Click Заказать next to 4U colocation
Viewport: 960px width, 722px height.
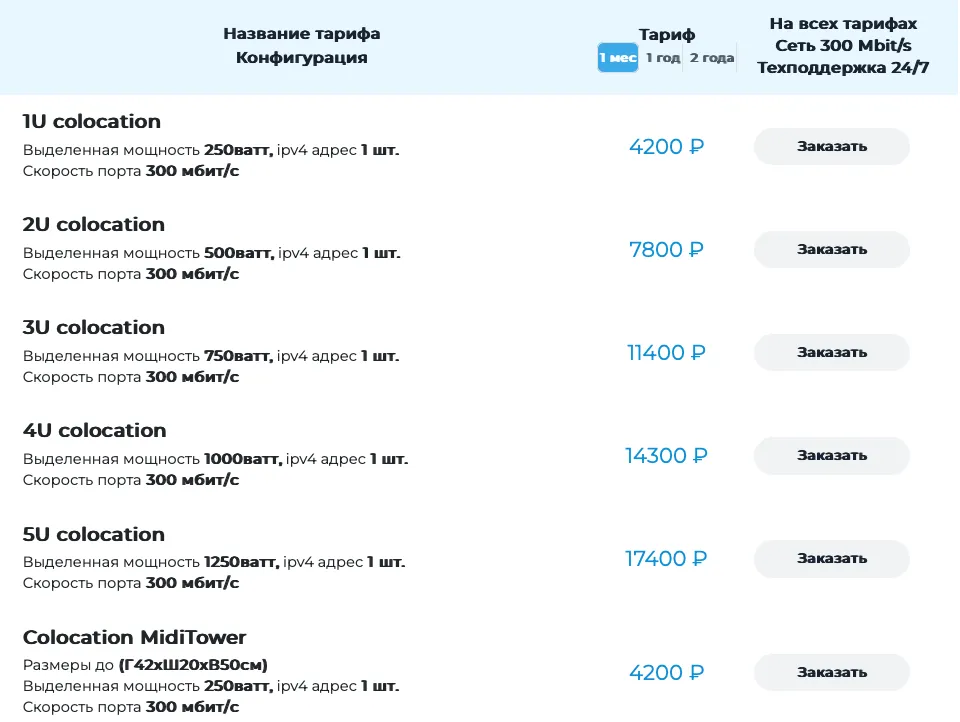coord(831,455)
